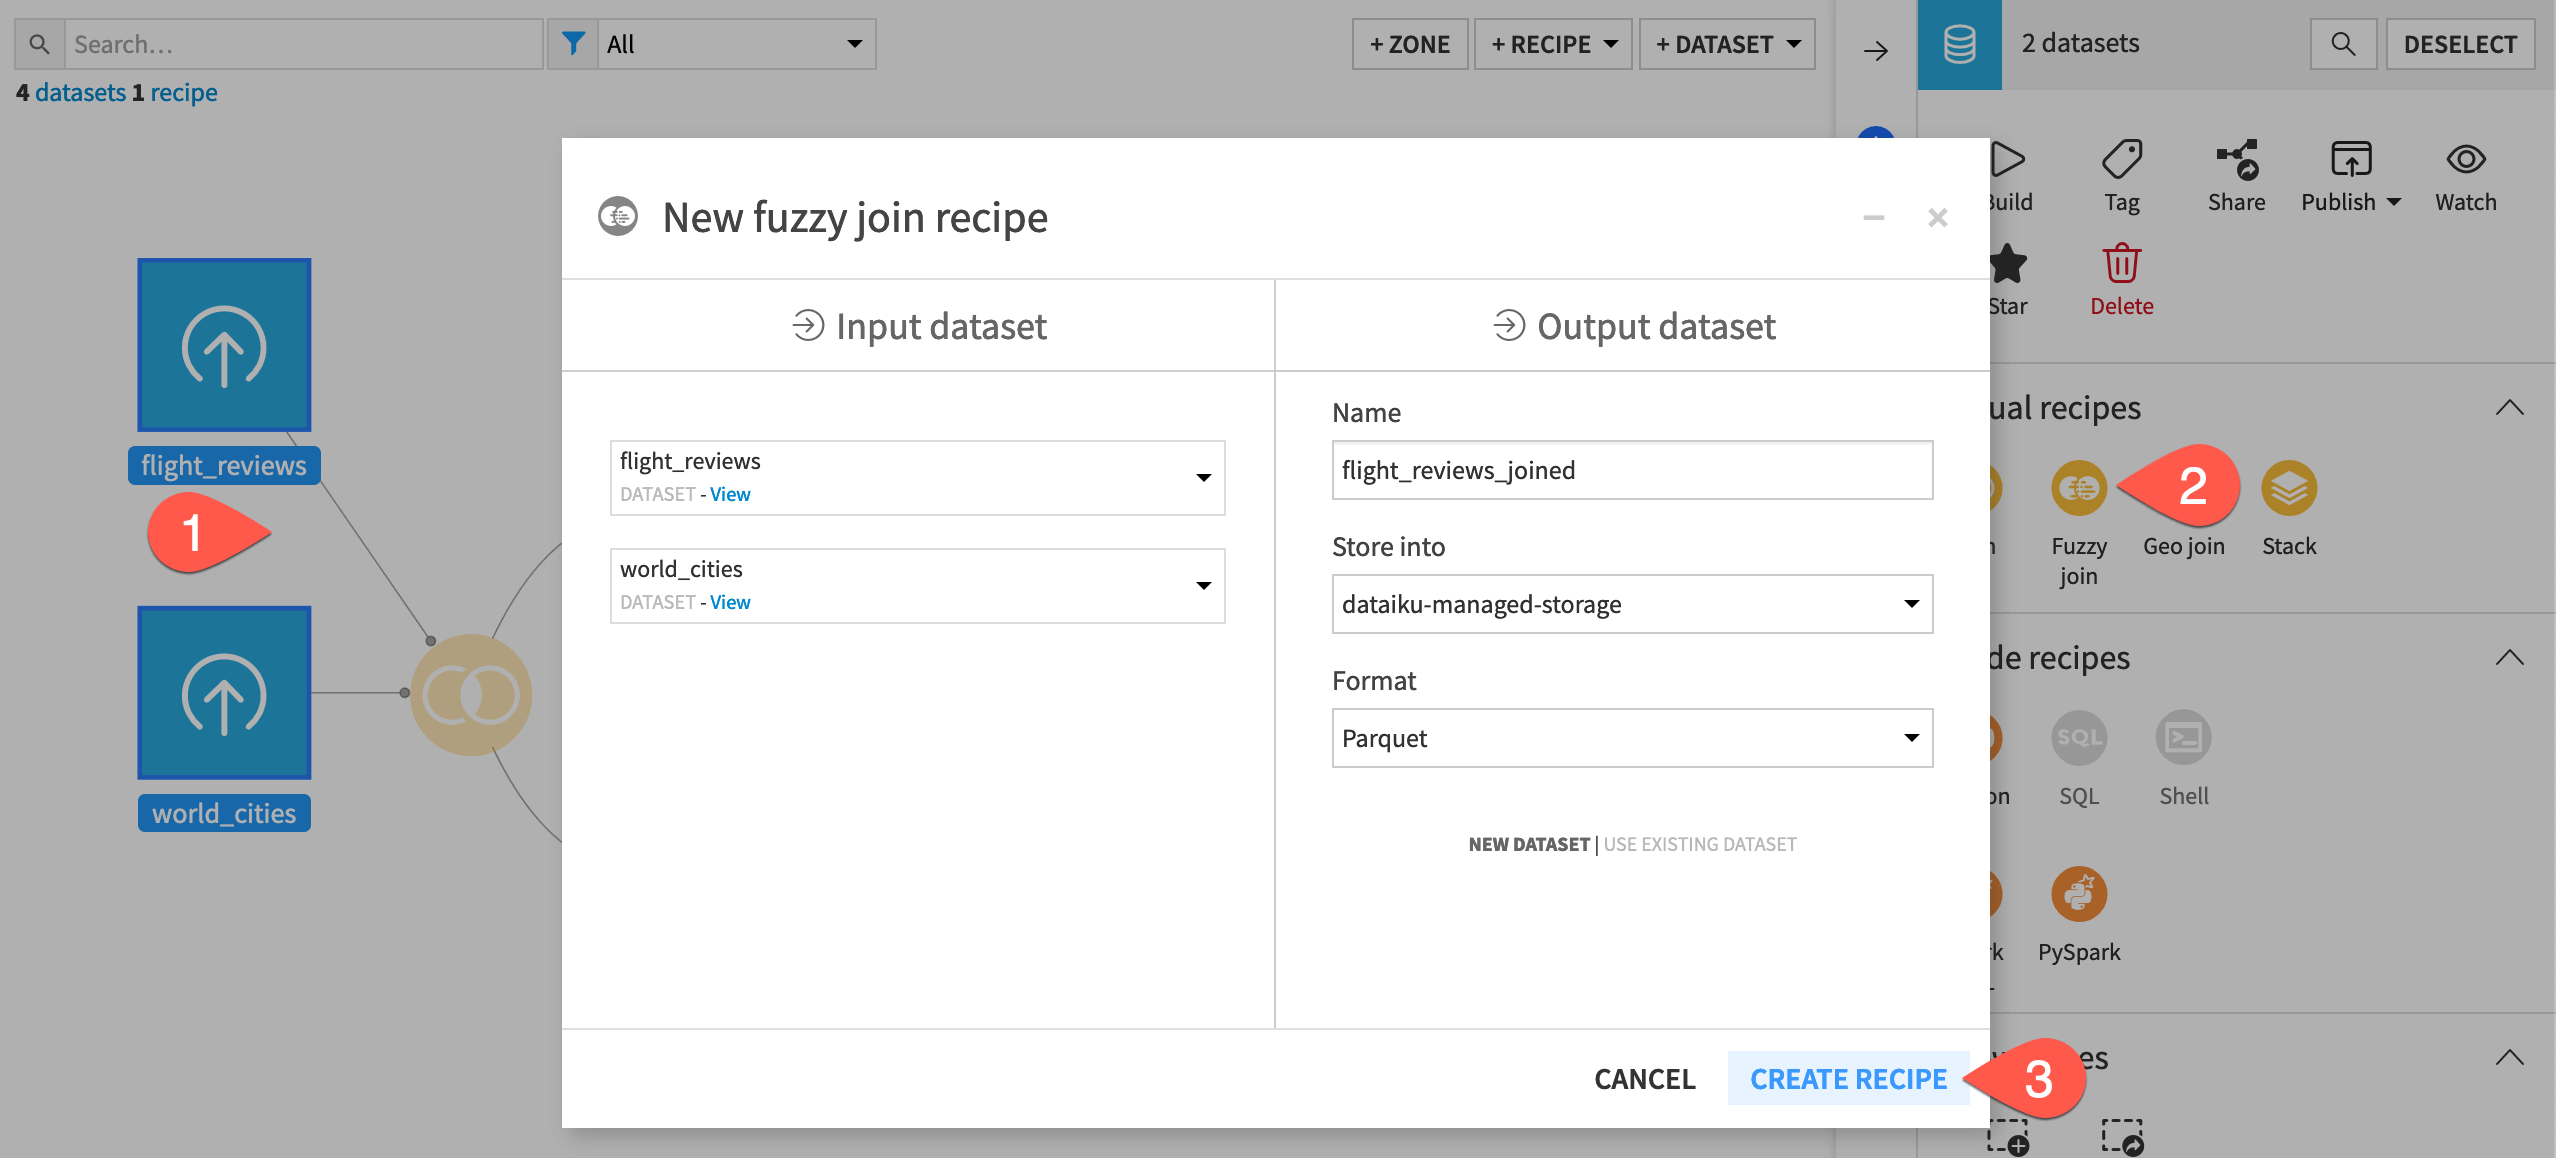Screen dimensions: 2556x1158
Task: Open the Shell code recipe
Action: coord(2183,738)
